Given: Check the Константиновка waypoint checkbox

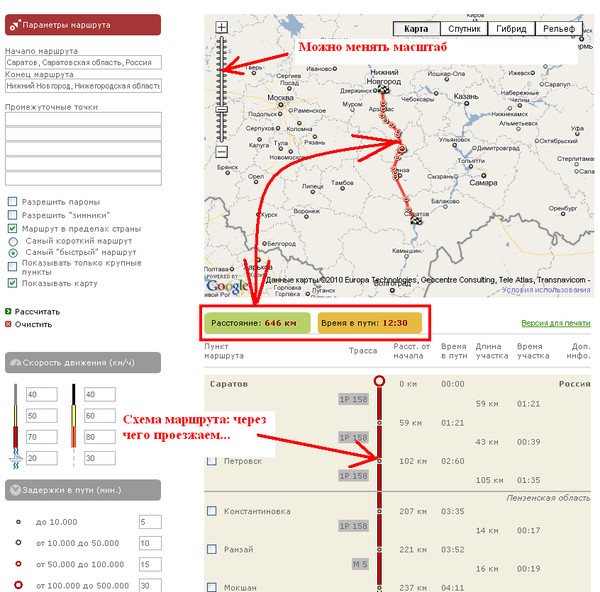Looking at the screenshot, I should (x=212, y=511).
